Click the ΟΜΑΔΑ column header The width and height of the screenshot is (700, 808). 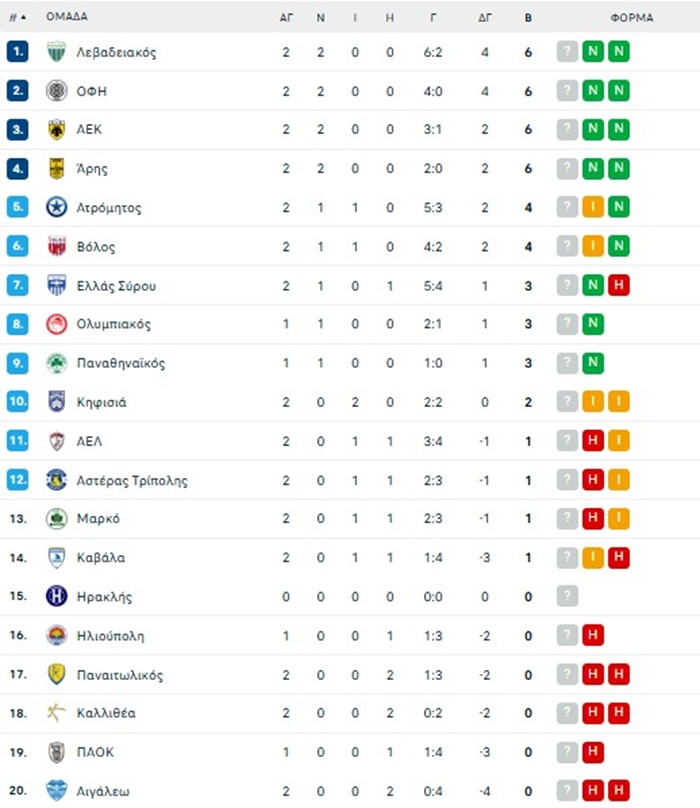pyautogui.click(x=66, y=16)
